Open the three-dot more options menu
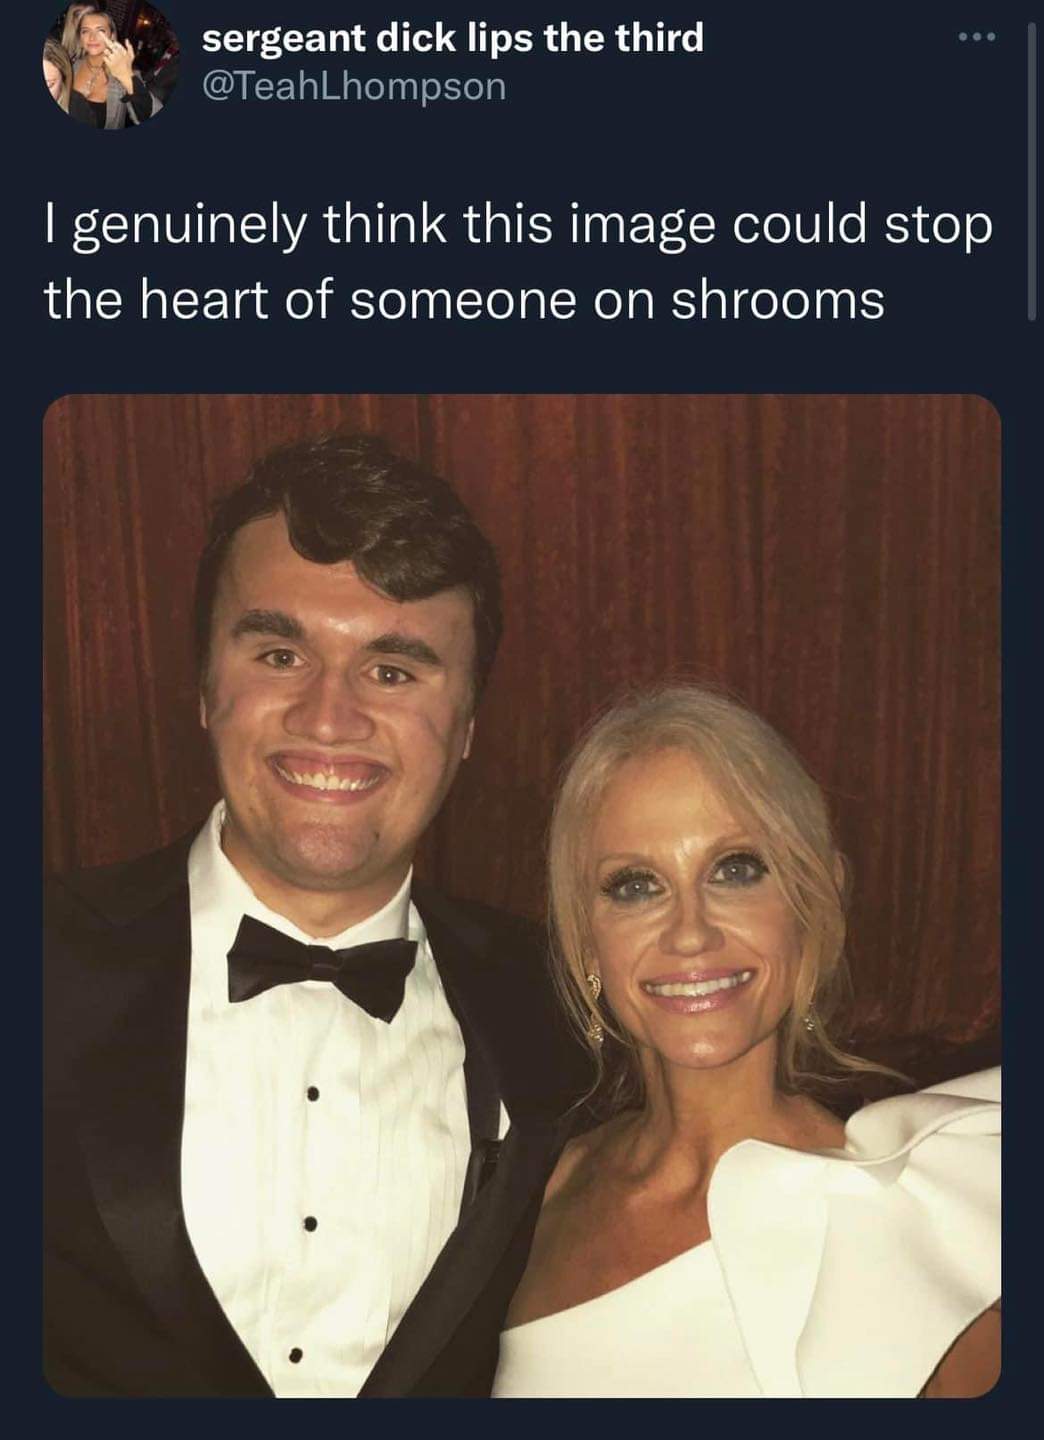1044x1440 pixels. (977, 39)
